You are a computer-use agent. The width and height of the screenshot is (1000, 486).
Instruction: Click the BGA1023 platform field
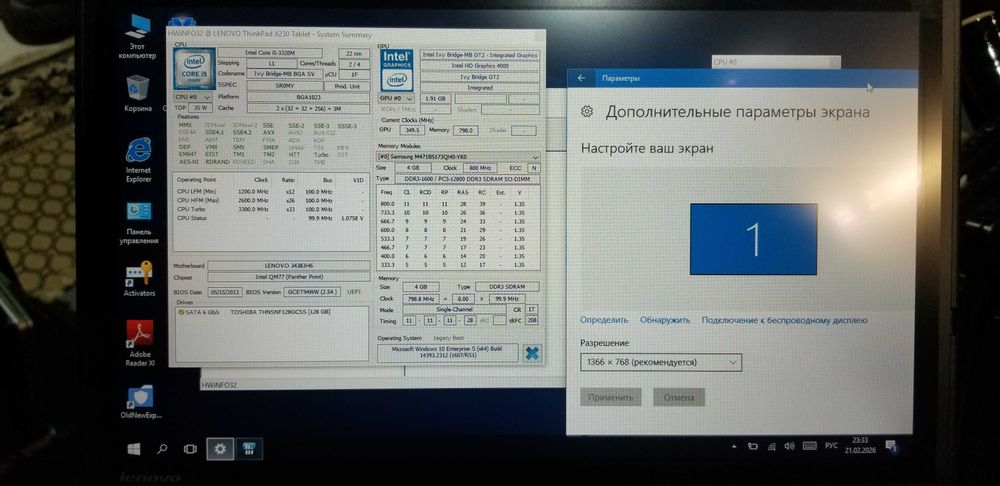click(x=308, y=97)
